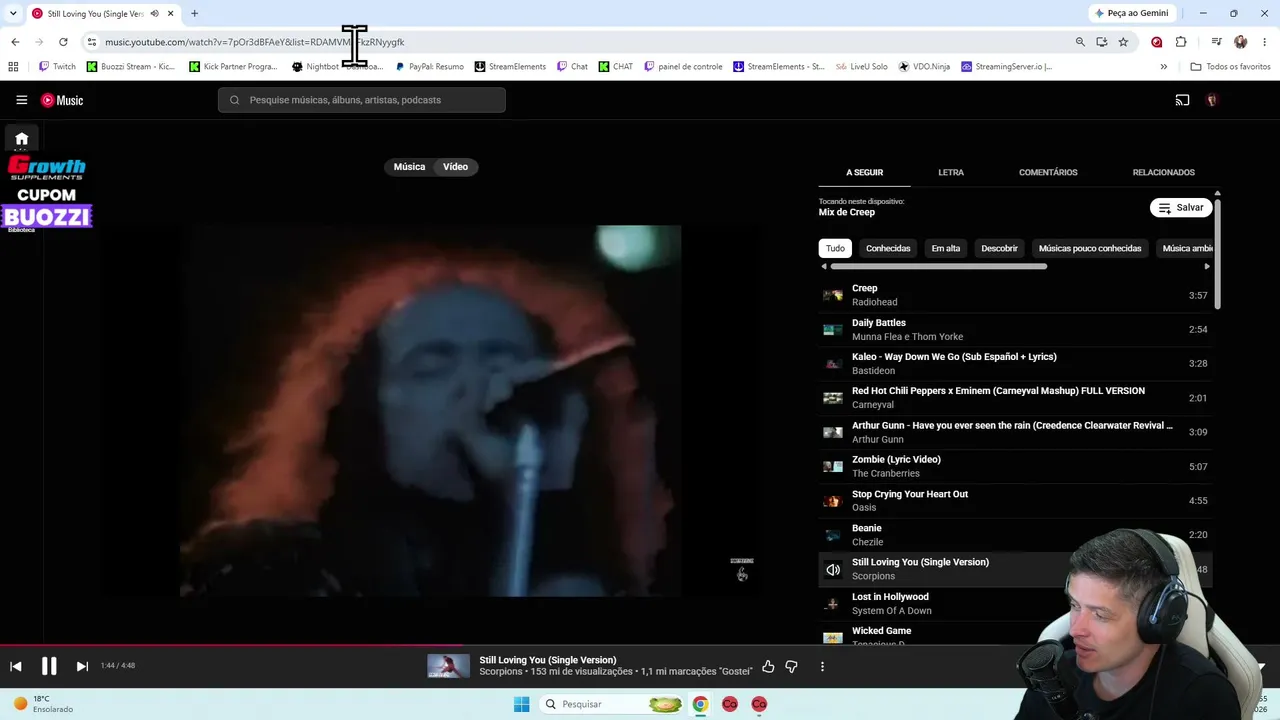Skip to the next track
This screenshot has height=720, width=1280.
click(82, 666)
